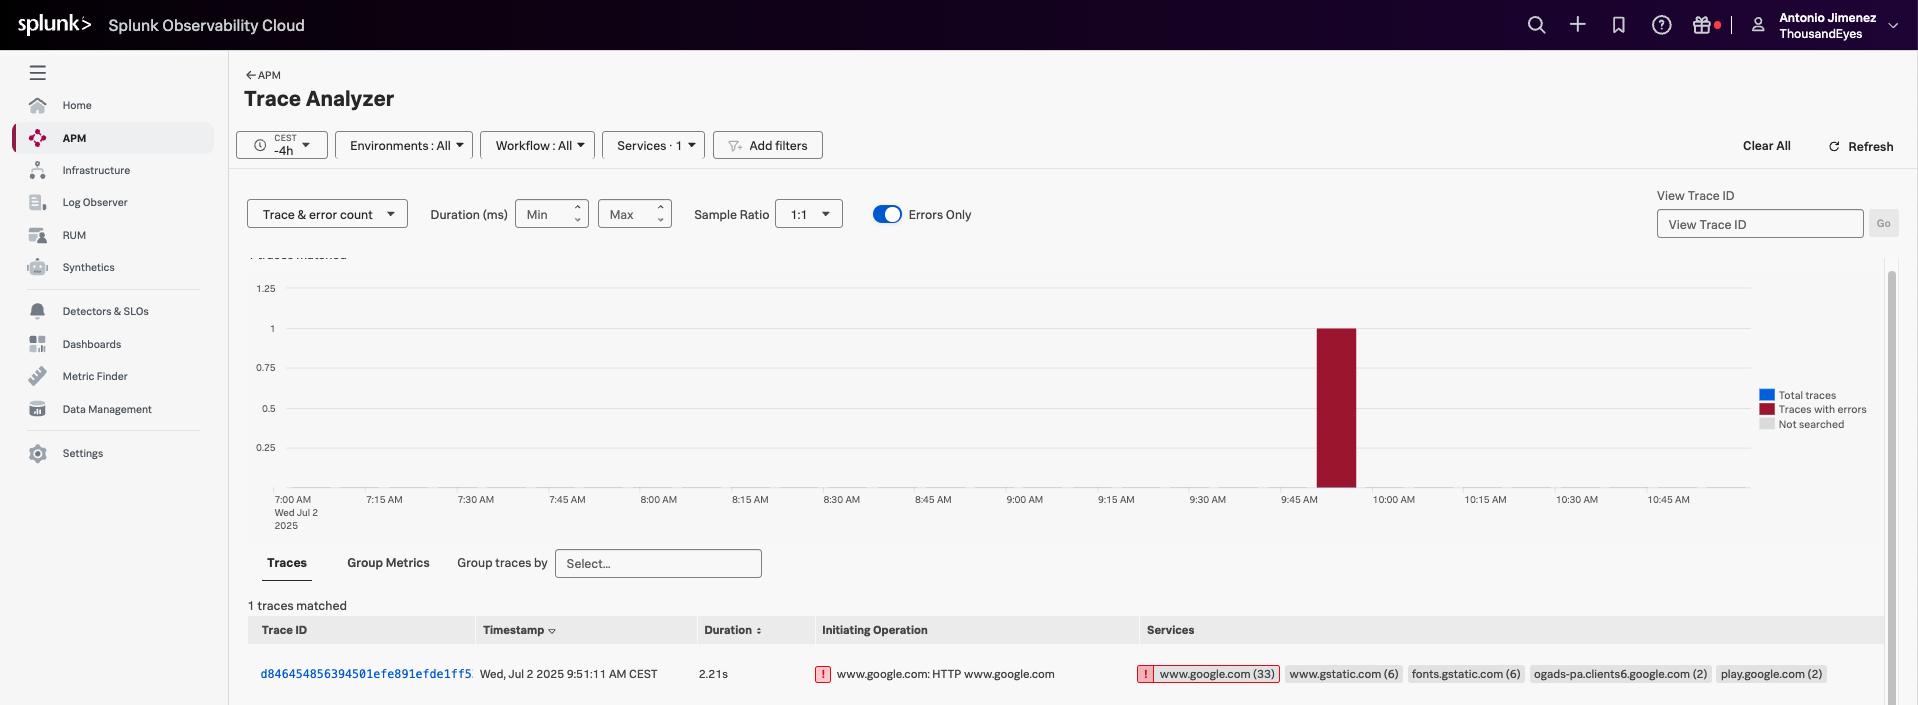
Task: Go back to APM via arrow link
Action: [263, 75]
